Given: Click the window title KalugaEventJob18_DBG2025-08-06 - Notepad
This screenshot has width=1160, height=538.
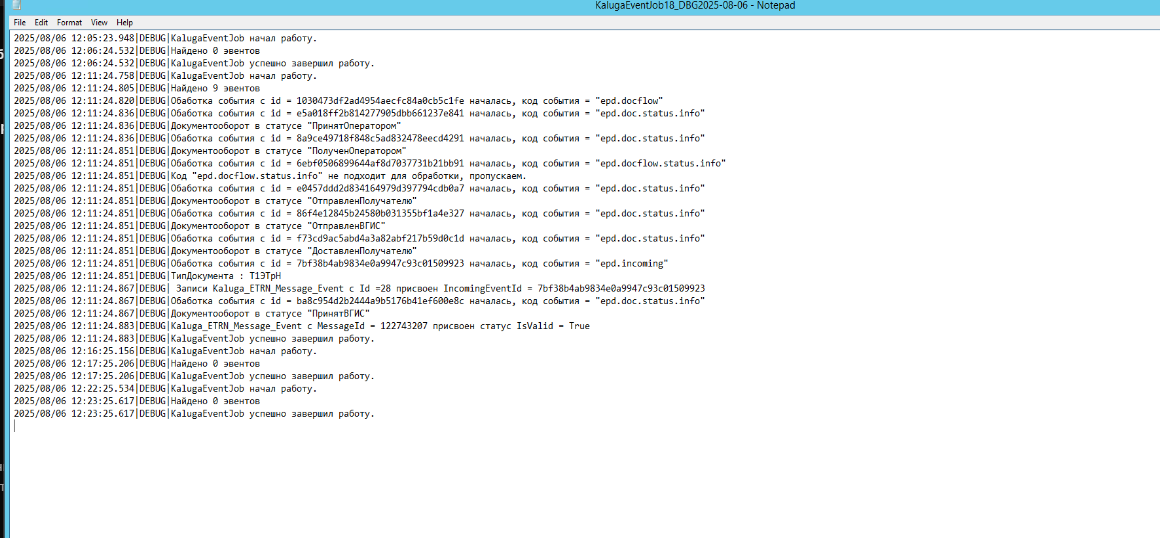Looking at the screenshot, I should [x=695, y=5].
